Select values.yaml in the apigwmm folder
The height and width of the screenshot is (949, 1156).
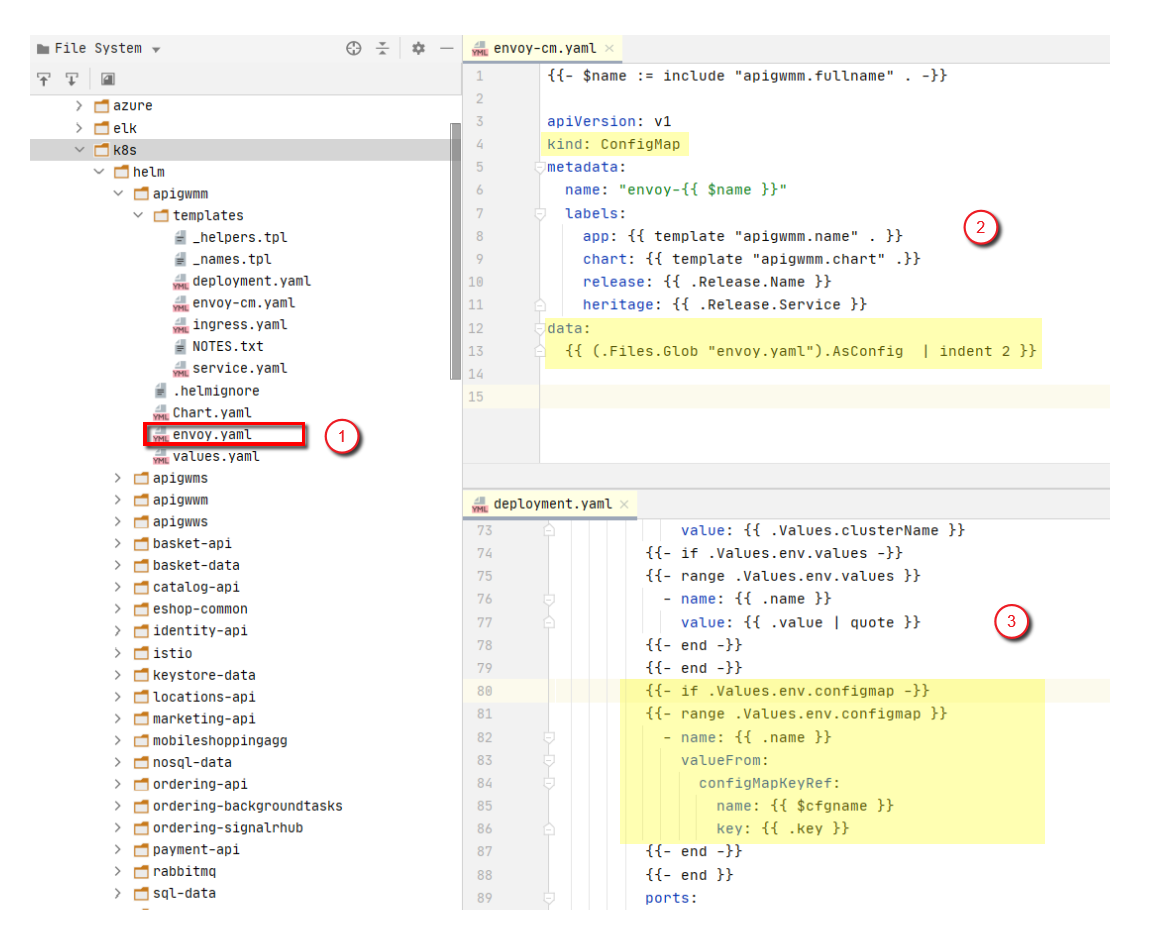(215, 457)
